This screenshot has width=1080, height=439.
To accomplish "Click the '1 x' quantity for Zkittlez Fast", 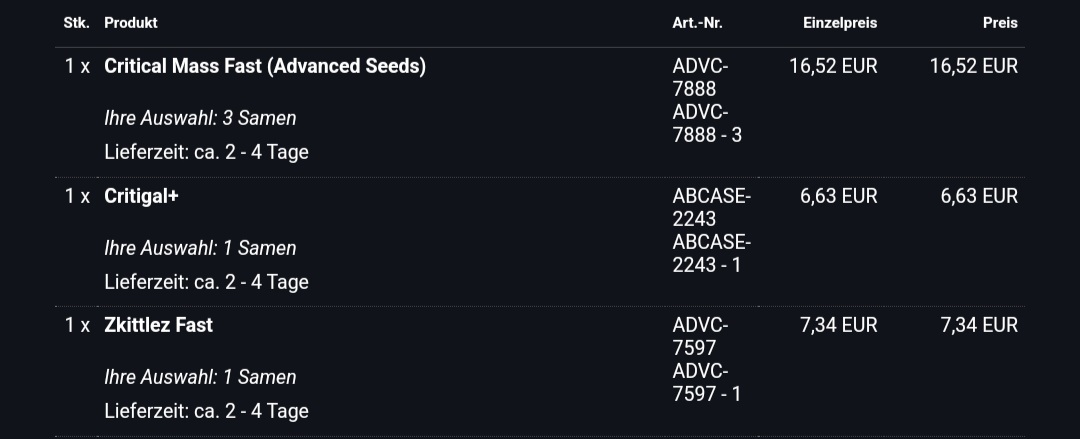I will coord(77,325).
